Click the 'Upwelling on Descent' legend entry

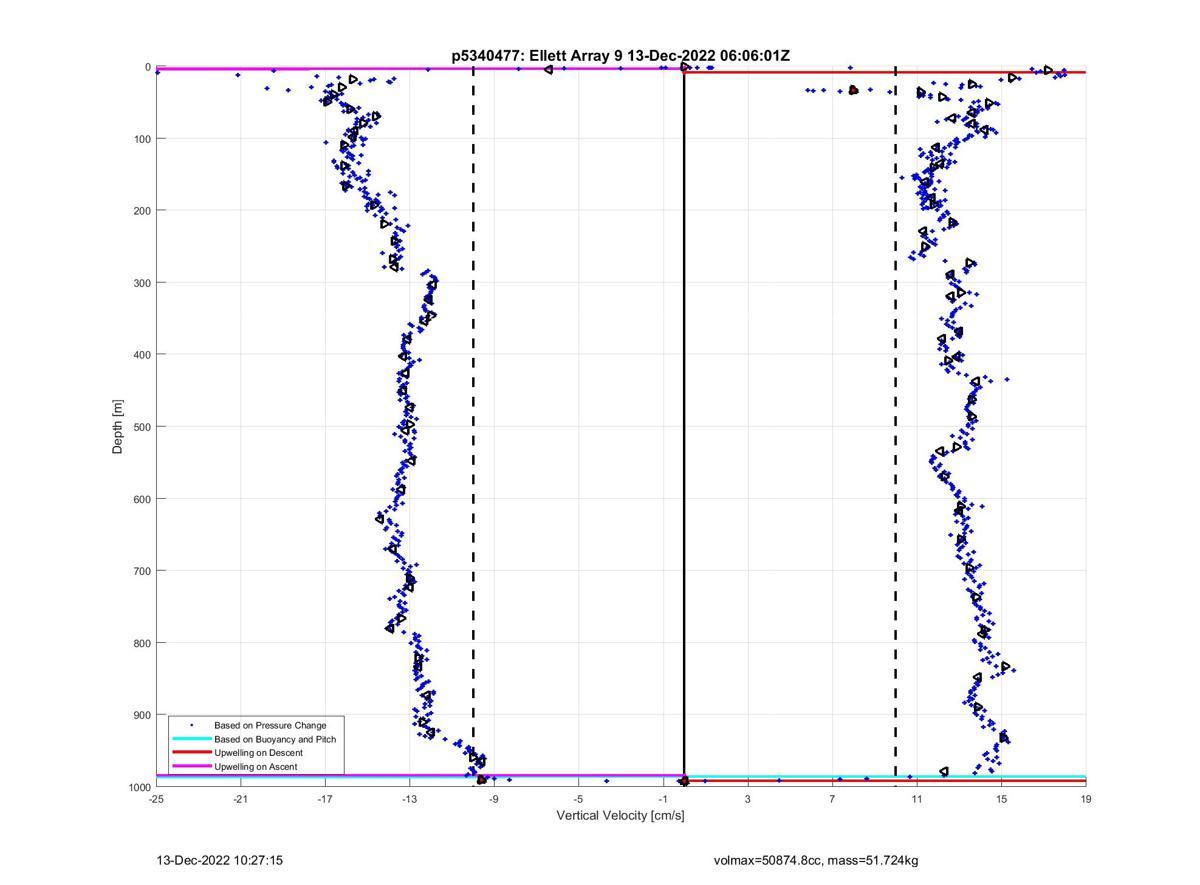(258, 753)
